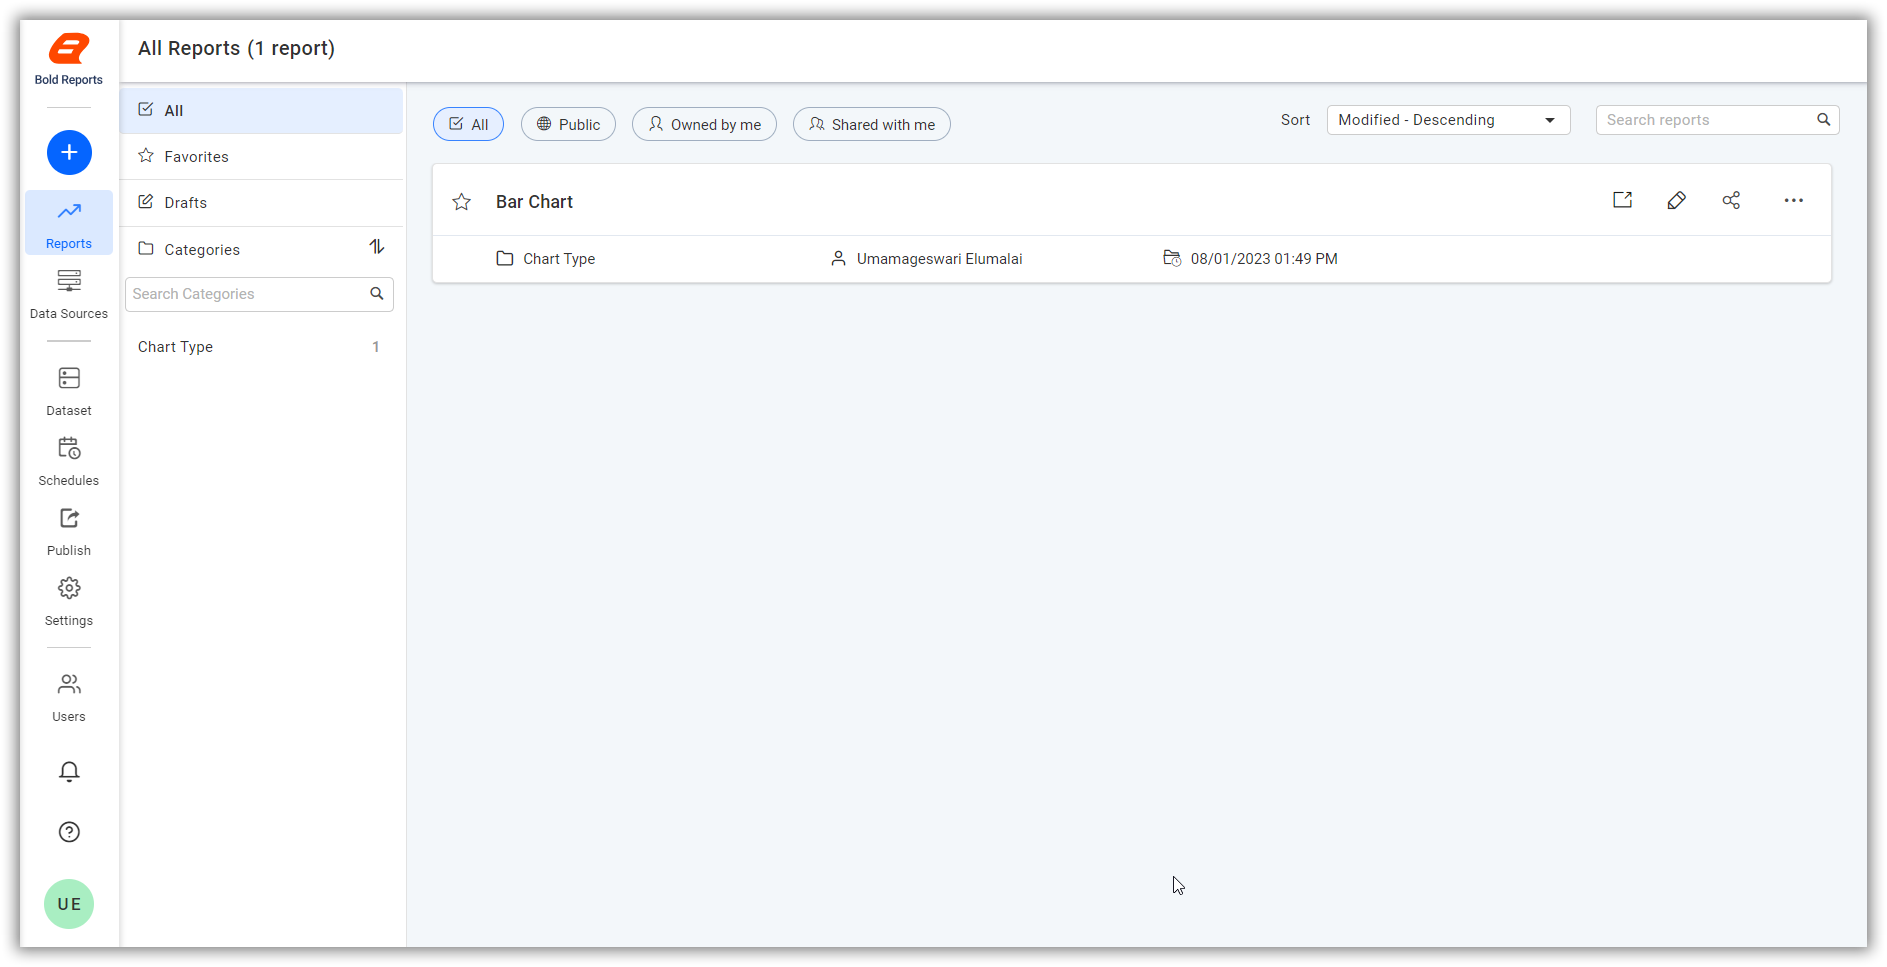The height and width of the screenshot is (967, 1887).
Task: Switch to the Drafts view
Action: (184, 202)
